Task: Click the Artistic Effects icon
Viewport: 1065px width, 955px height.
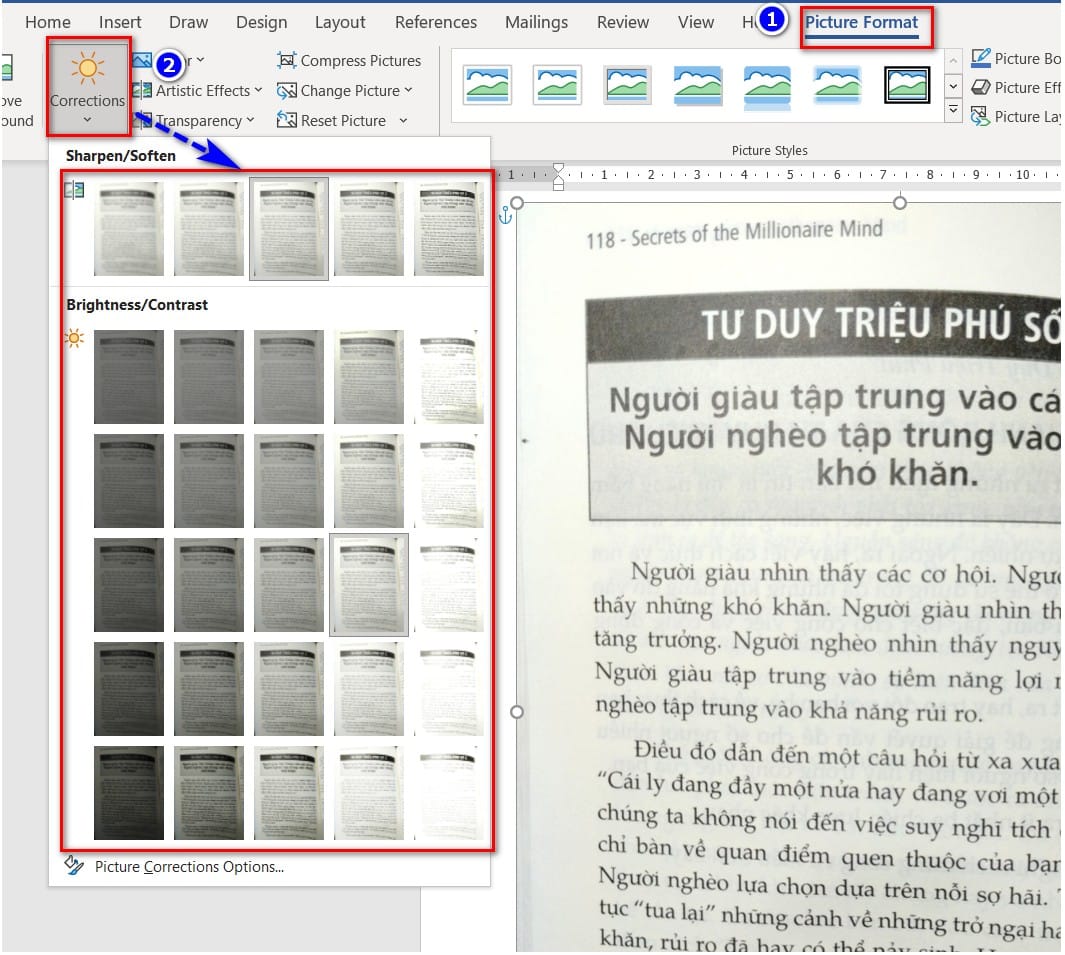Action: tap(142, 90)
